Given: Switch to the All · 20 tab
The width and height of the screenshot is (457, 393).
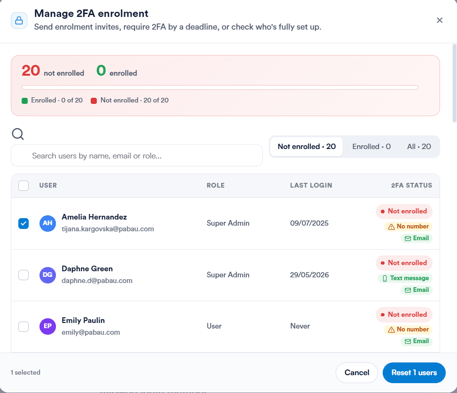Looking at the screenshot, I should pyautogui.click(x=419, y=147).
